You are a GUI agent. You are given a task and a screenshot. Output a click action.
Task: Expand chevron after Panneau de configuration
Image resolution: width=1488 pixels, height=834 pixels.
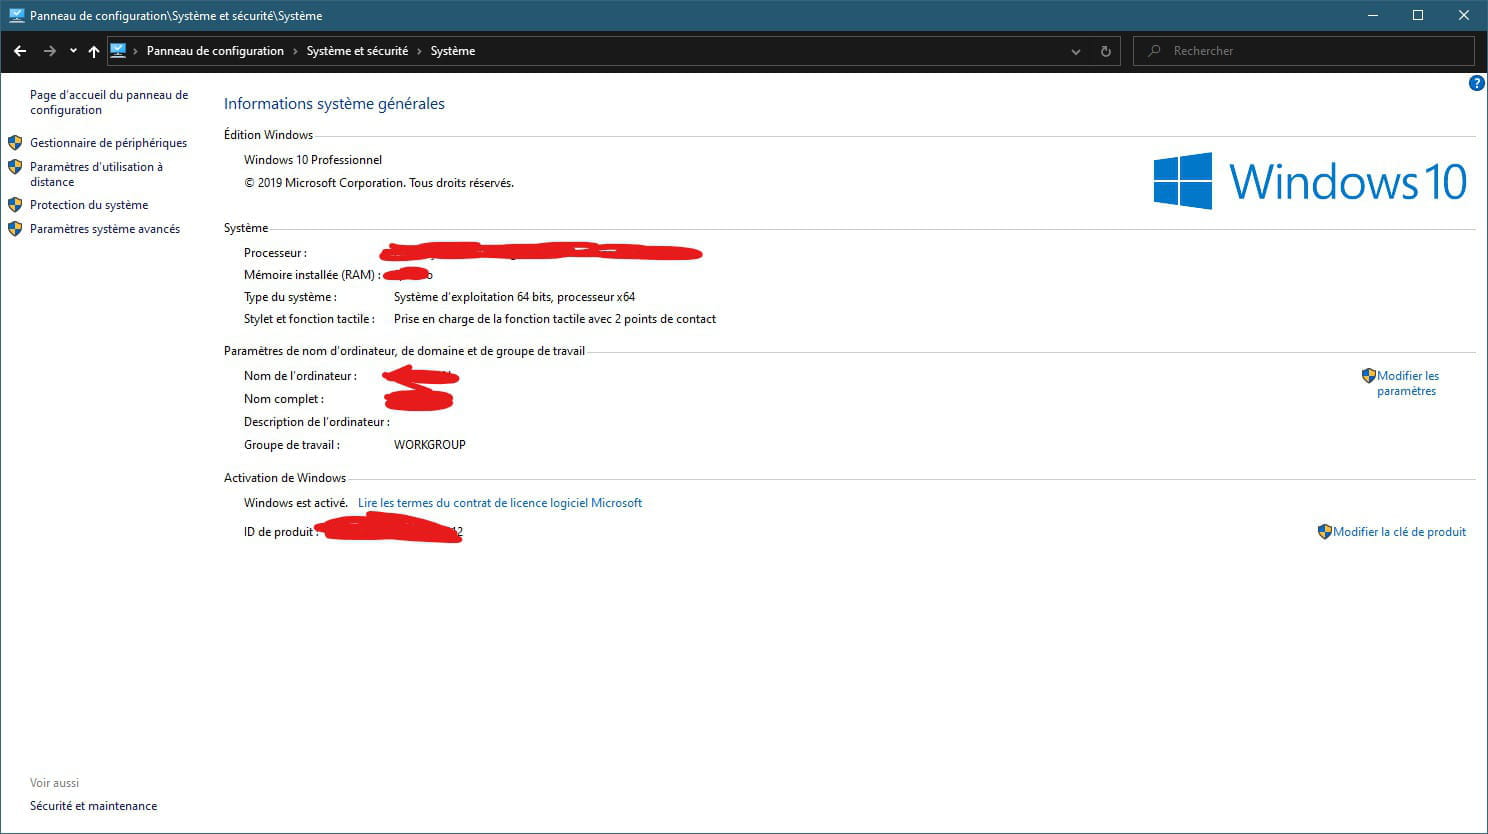295,51
